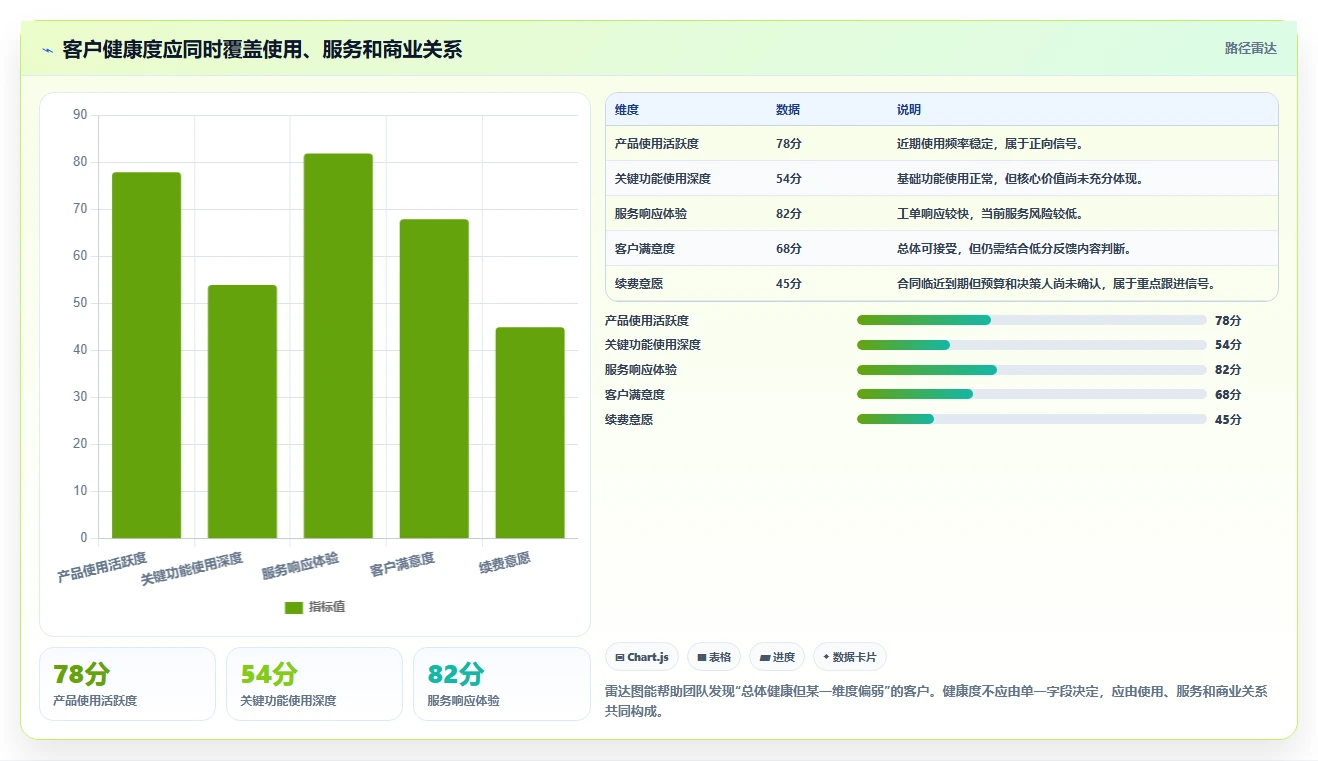Click the paragraph beginning 雷达图能帮助团队发现
1318x761 pixels.
(937, 701)
